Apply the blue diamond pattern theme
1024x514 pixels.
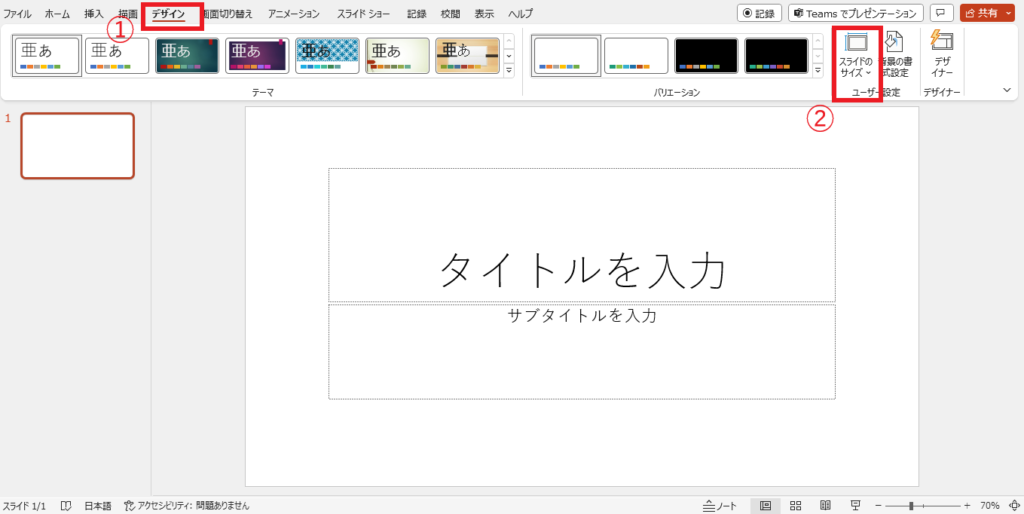click(x=327, y=56)
